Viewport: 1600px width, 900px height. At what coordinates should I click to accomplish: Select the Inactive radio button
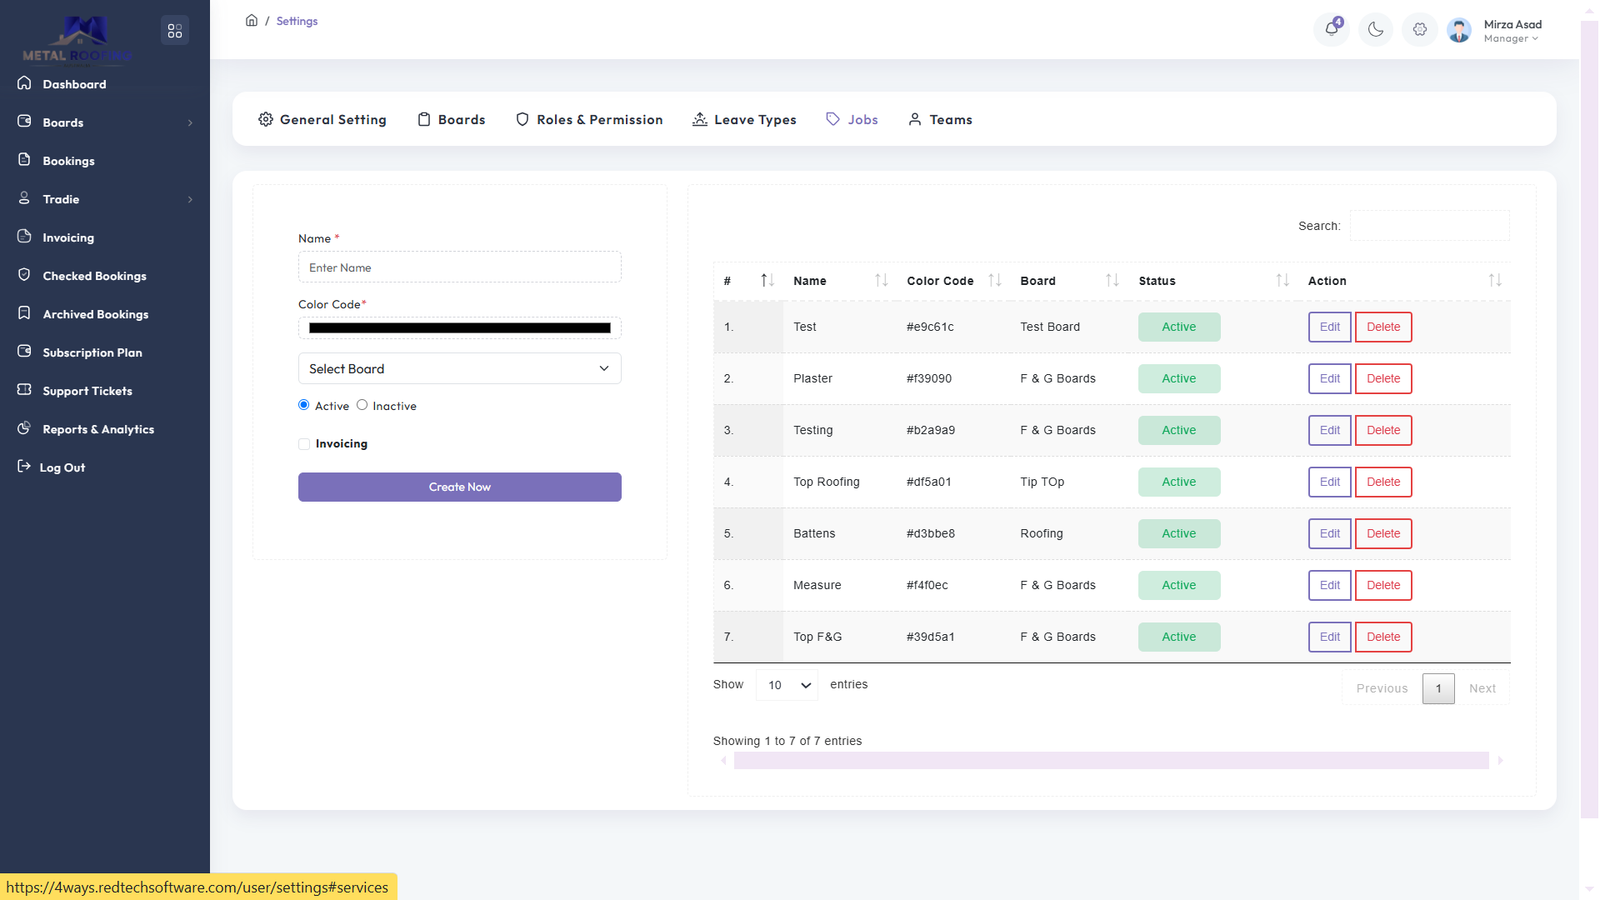(x=362, y=405)
